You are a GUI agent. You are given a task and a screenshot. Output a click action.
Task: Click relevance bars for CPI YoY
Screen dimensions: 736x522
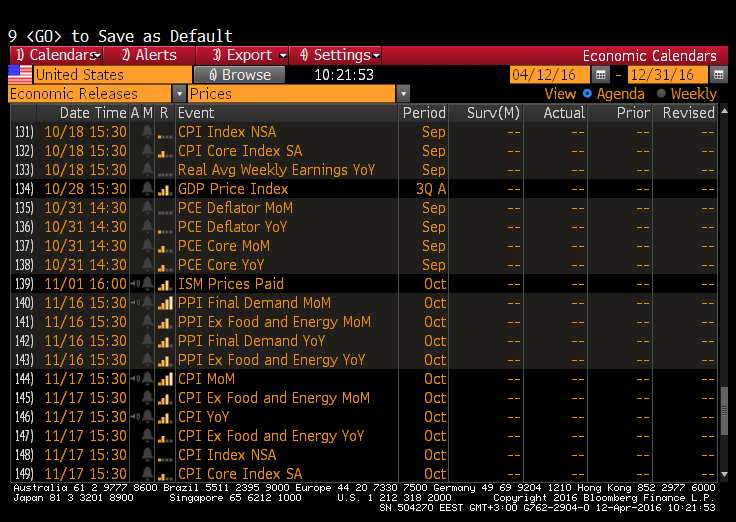click(x=165, y=417)
